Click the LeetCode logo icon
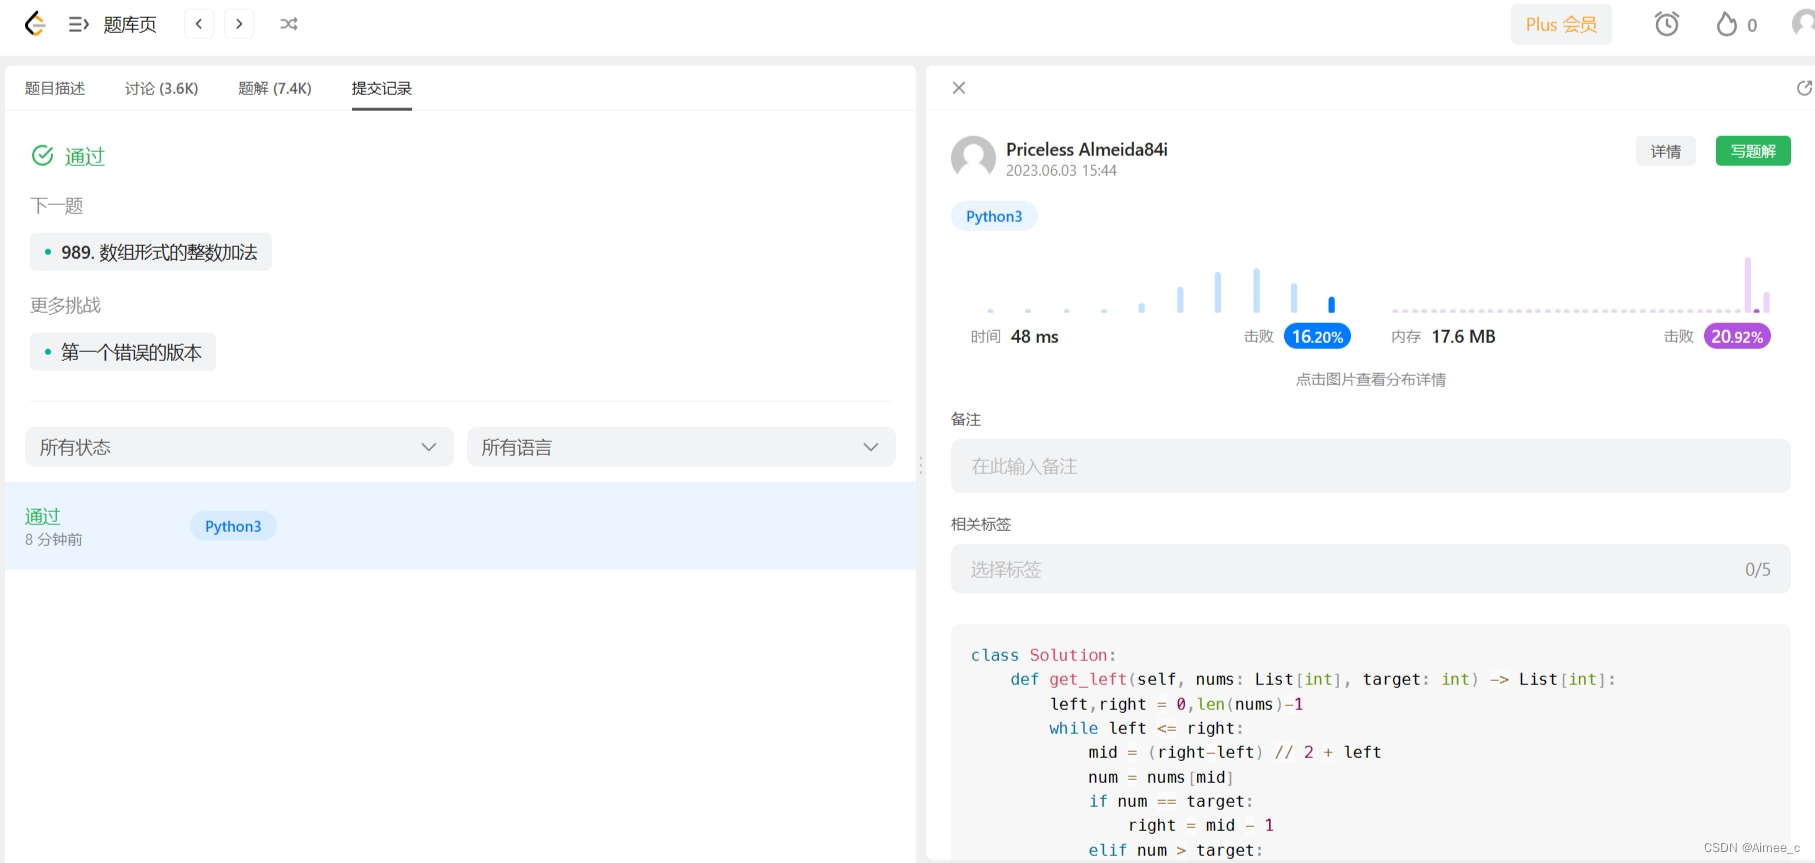 tap(35, 24)
